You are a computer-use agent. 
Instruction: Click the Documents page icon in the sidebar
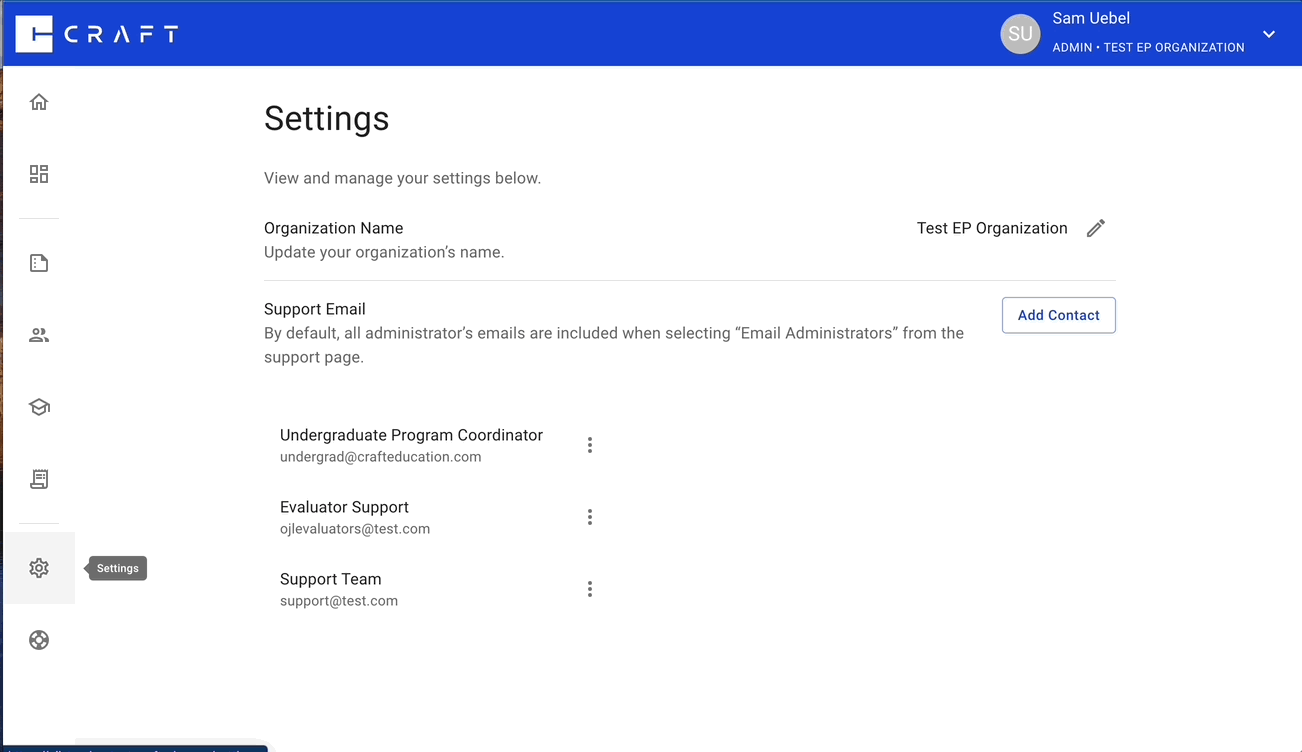tap(38, 262)
